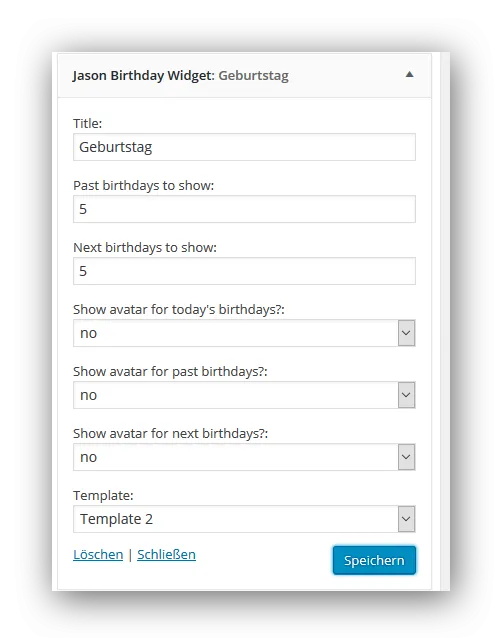Open the next birthdays avatar dropdown
This screenshot has height=643, width=502.
coord(244,457)
